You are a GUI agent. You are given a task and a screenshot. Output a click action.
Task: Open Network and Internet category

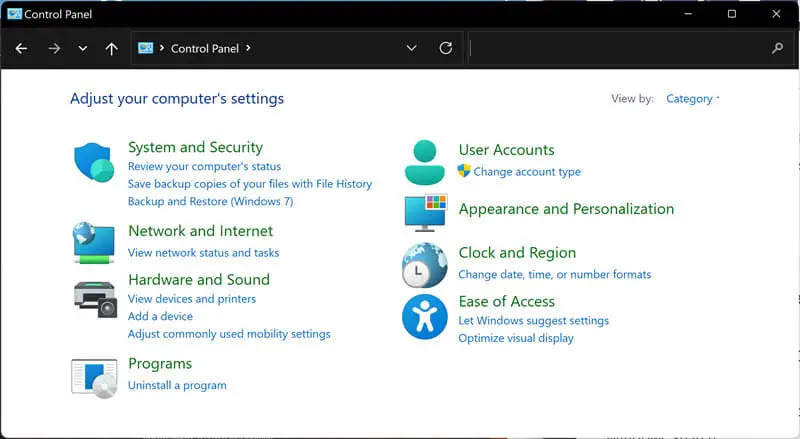point(201,231)
